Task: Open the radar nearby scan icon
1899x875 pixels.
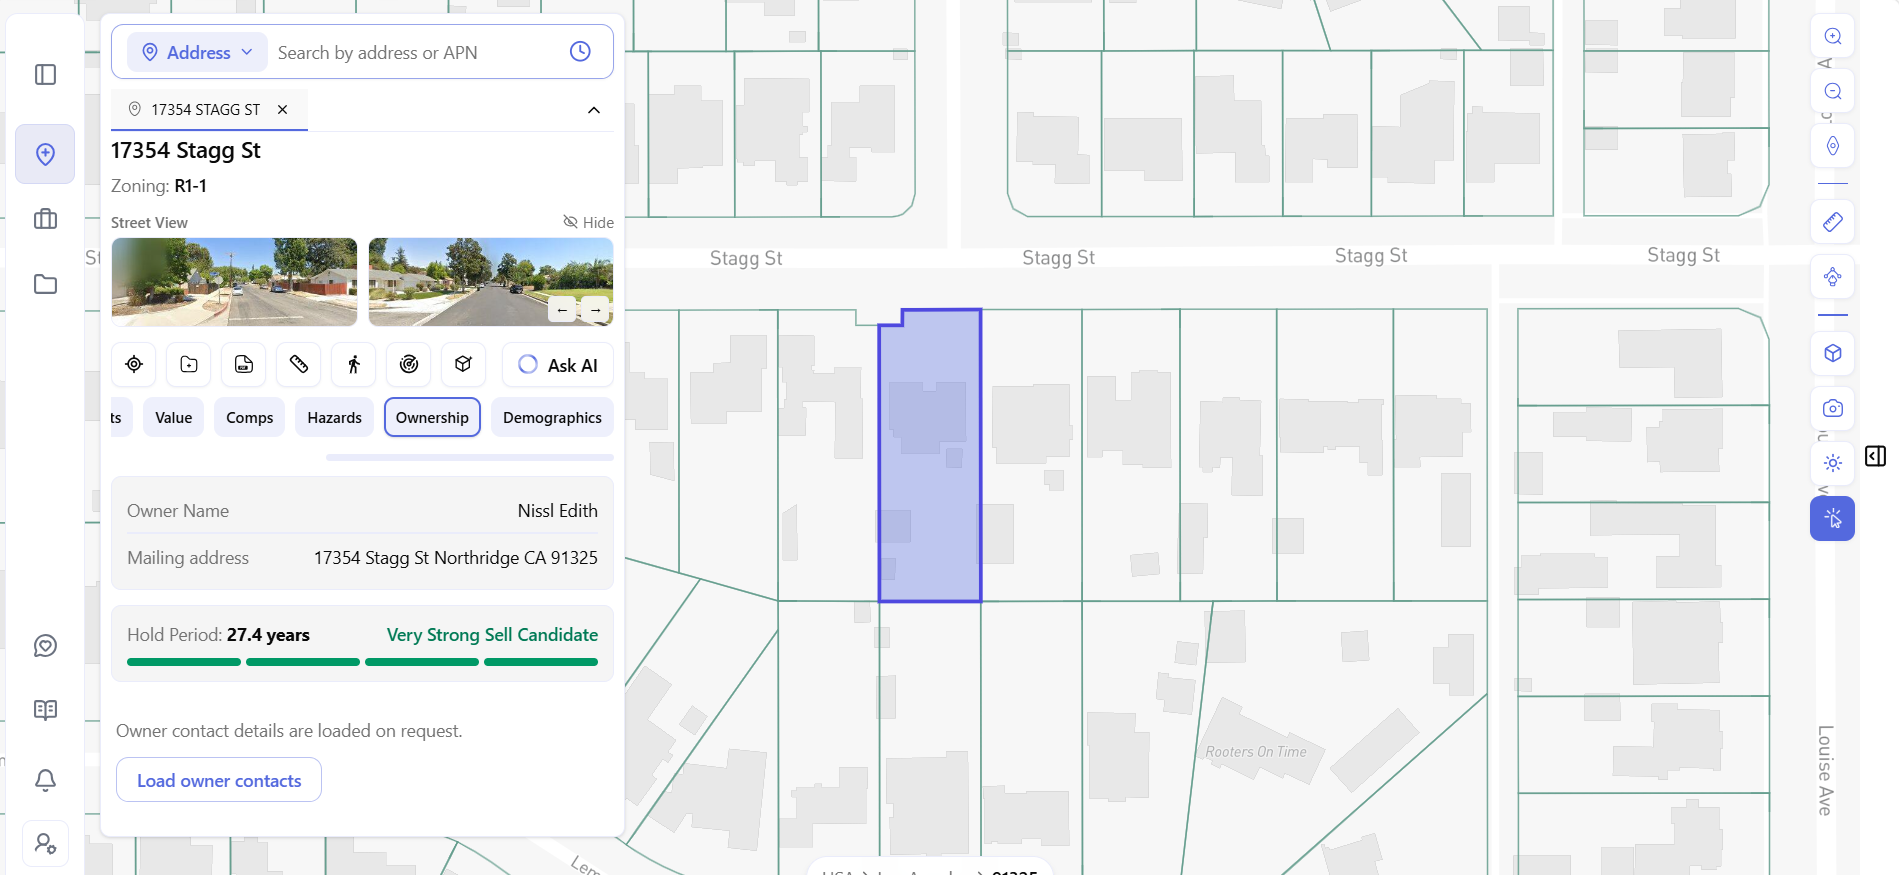Action: point(409,364)
